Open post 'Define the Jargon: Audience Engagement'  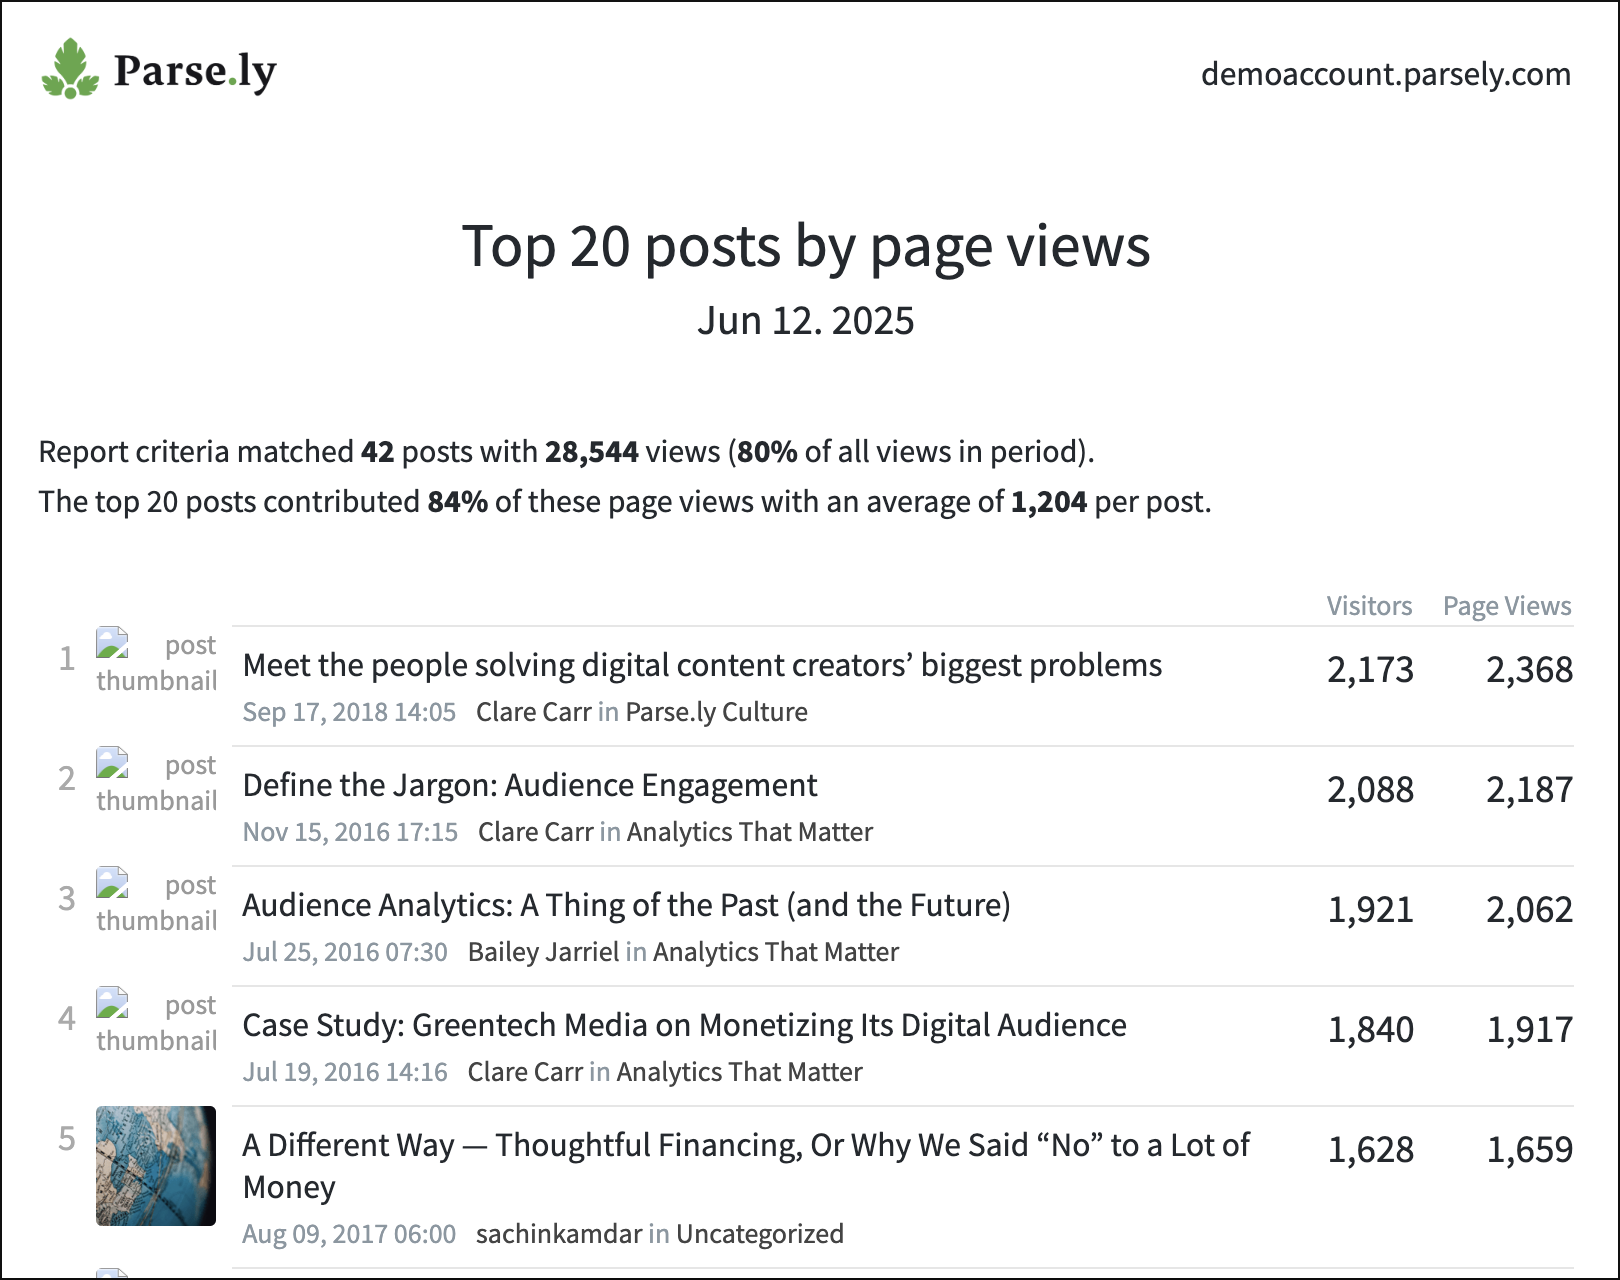coord(530,785)
